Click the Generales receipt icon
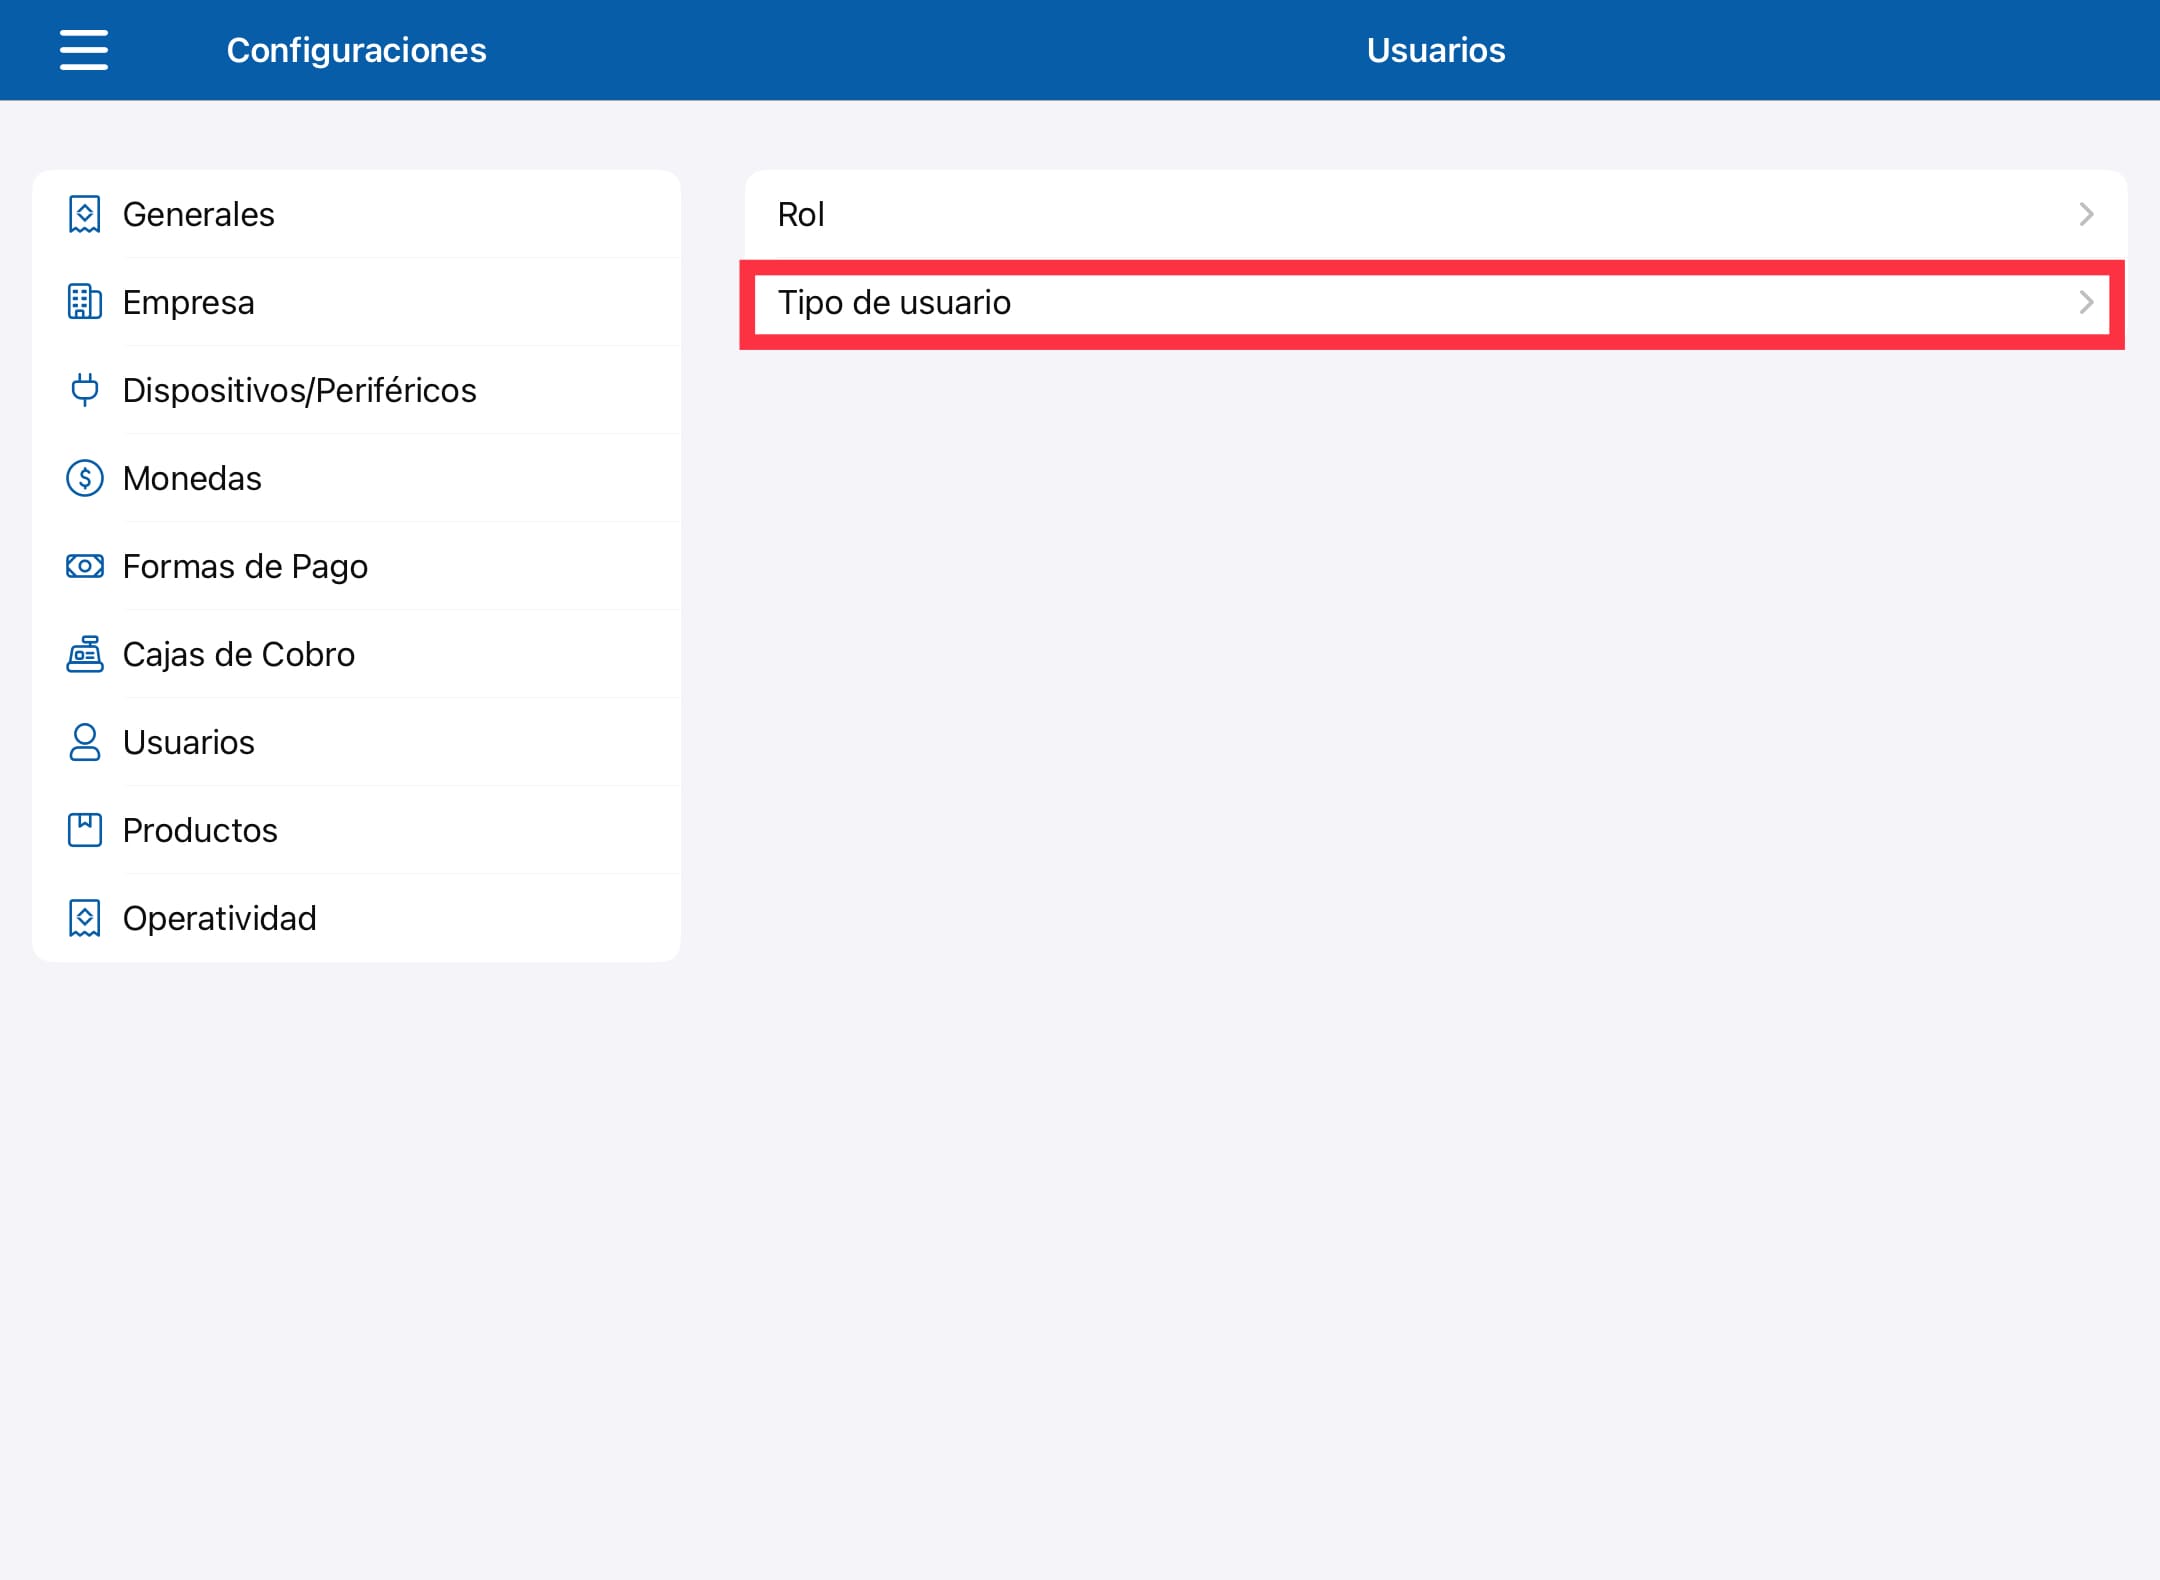Viewport: 2160px width, 1580px height. click(x=85, y=214)
